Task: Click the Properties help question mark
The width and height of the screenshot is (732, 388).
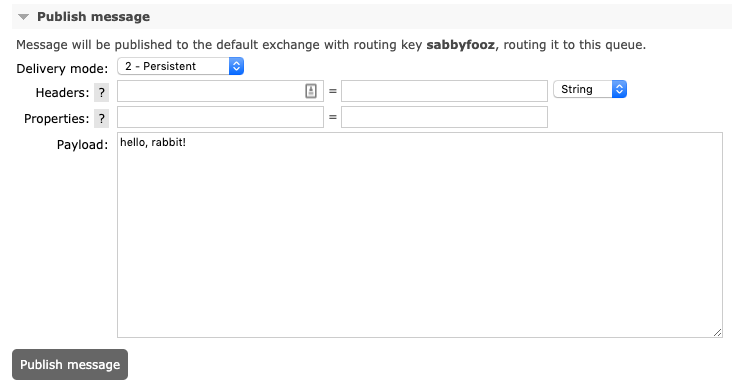Action: coord(101,119)
